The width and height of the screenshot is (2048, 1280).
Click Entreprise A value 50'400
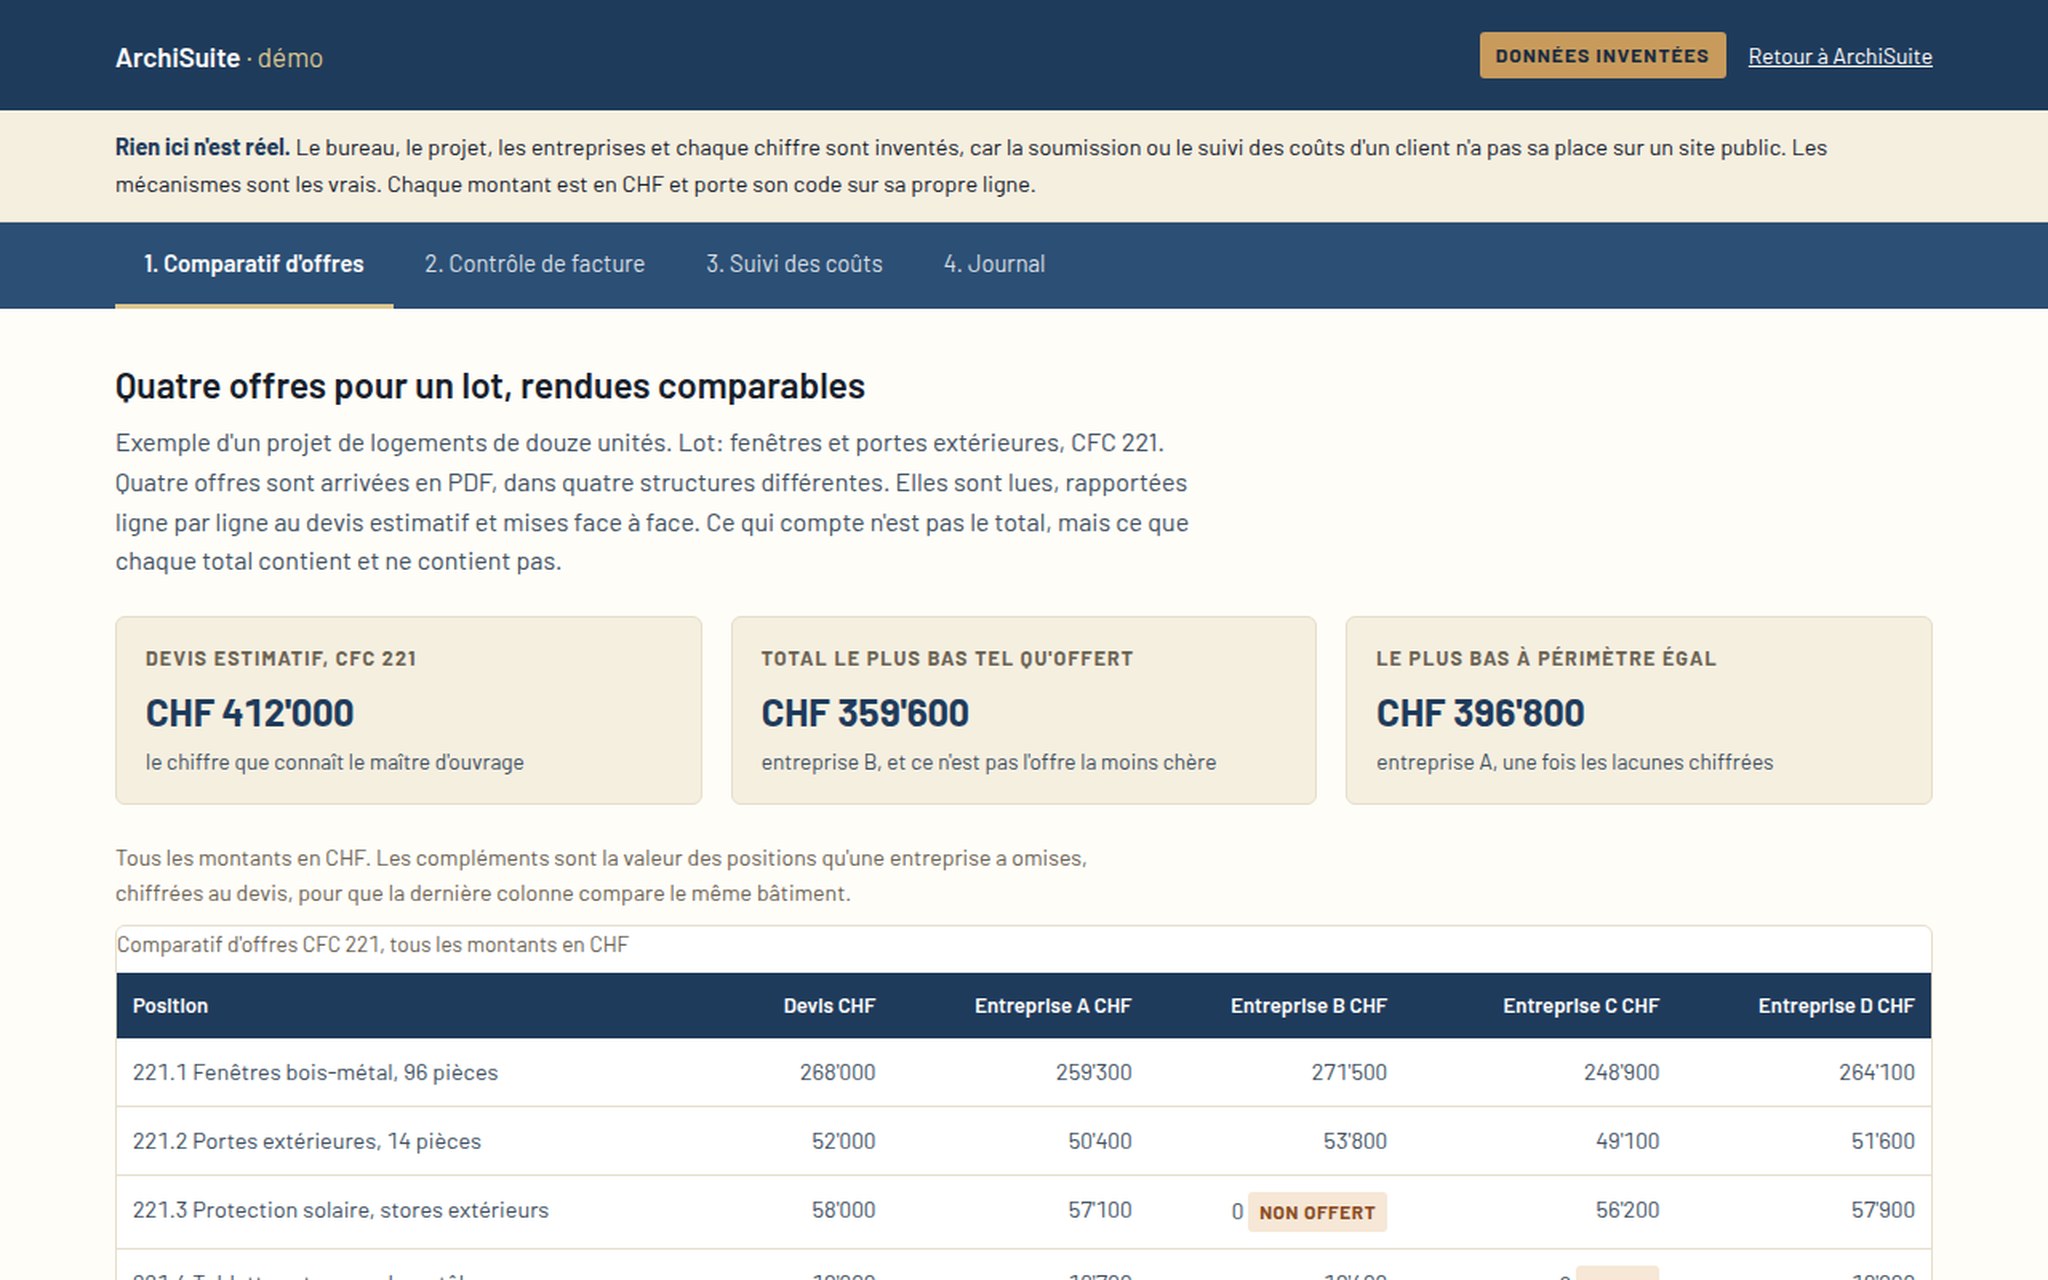pos(1099,1141)
